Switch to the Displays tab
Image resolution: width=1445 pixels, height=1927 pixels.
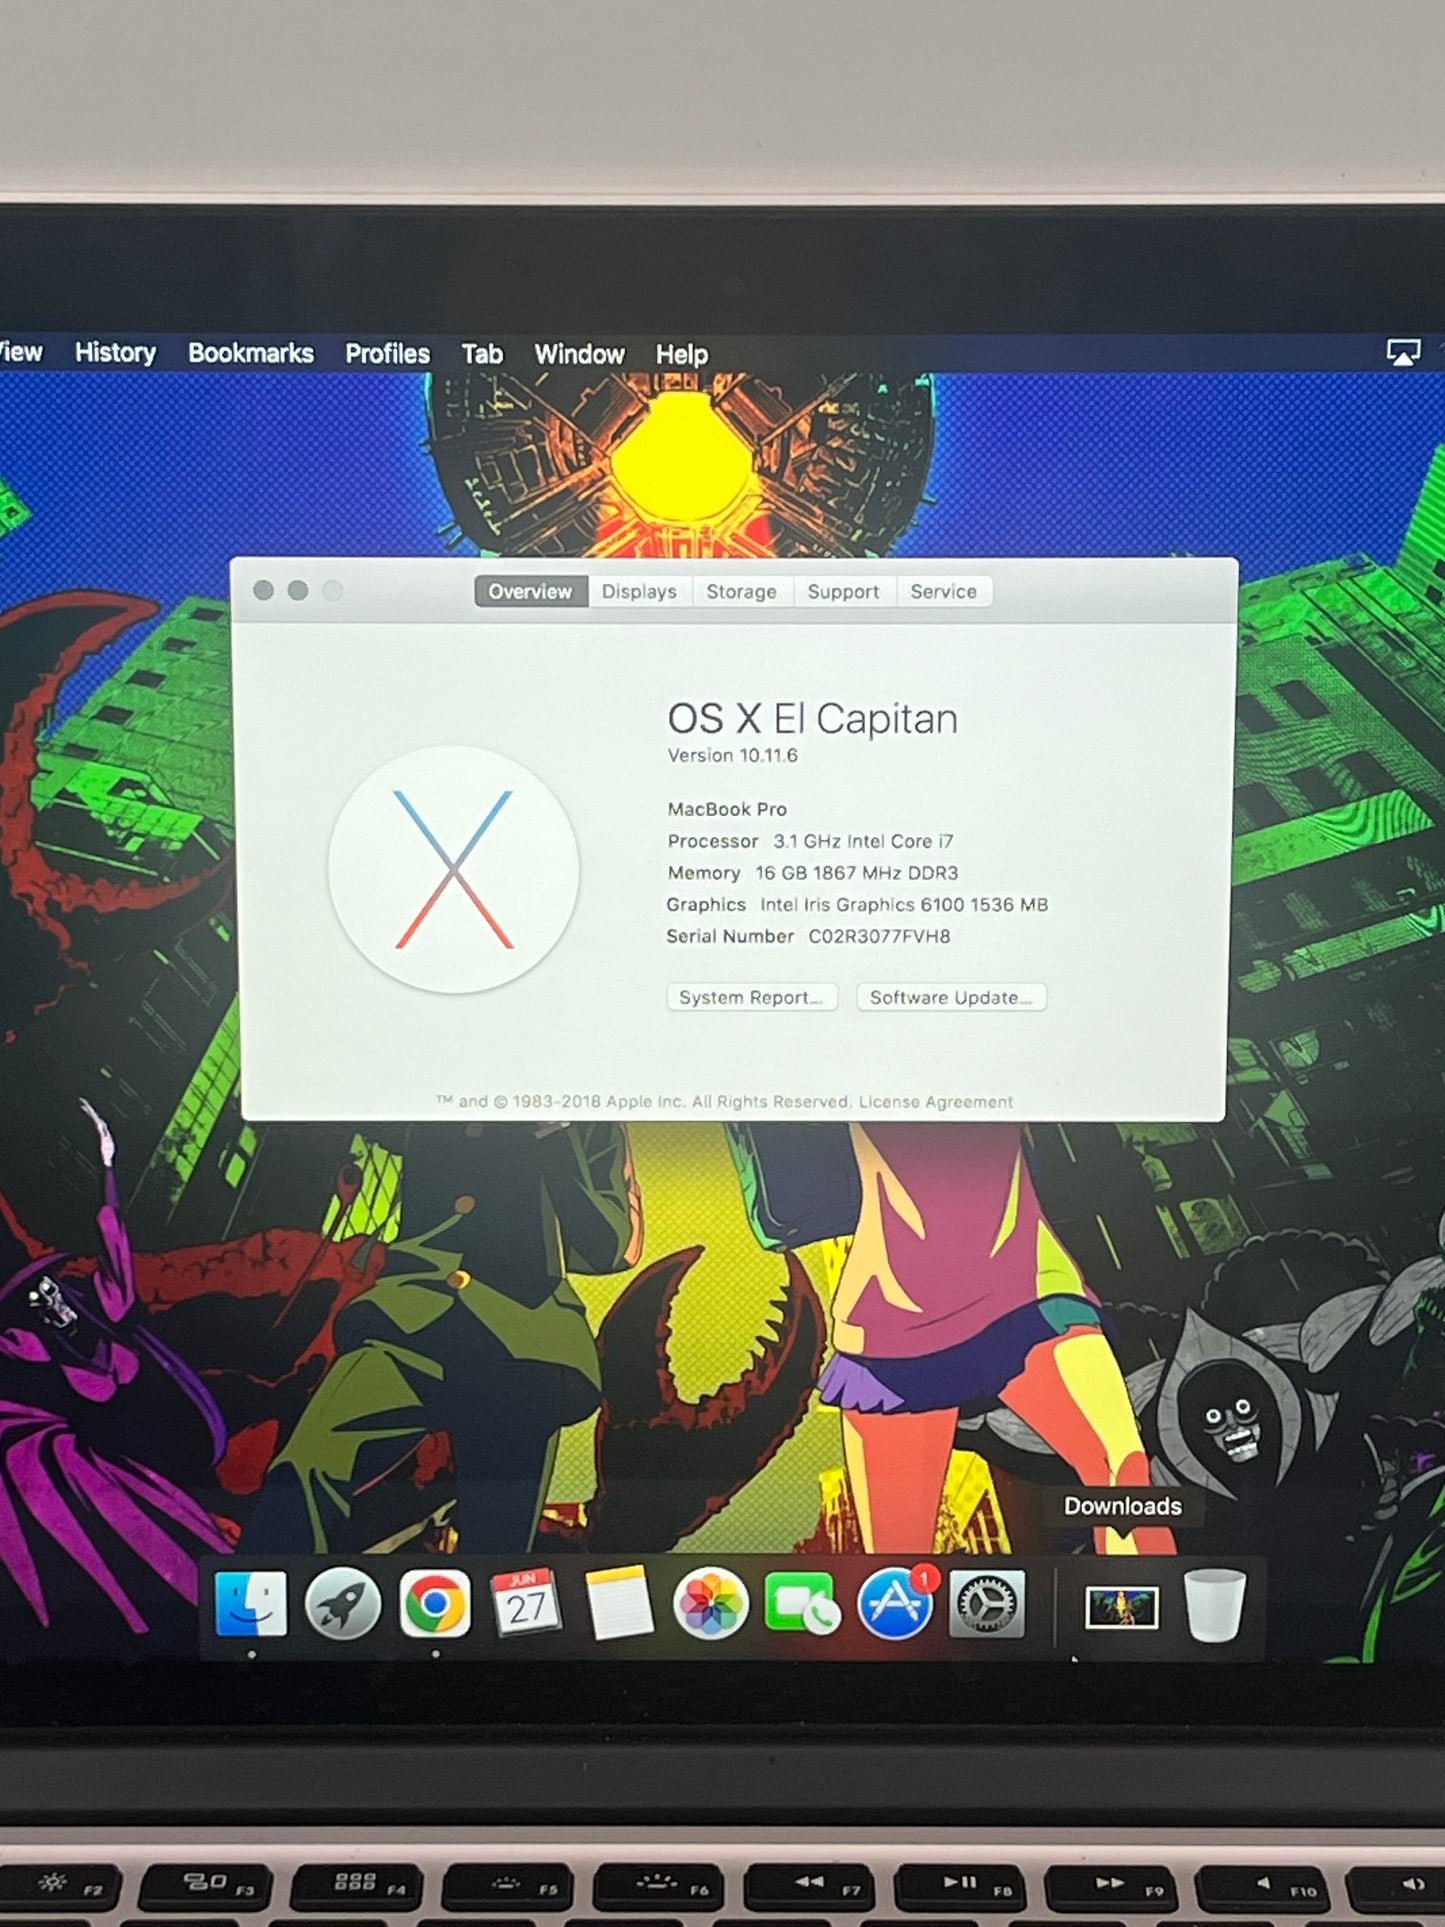[640, 591]
